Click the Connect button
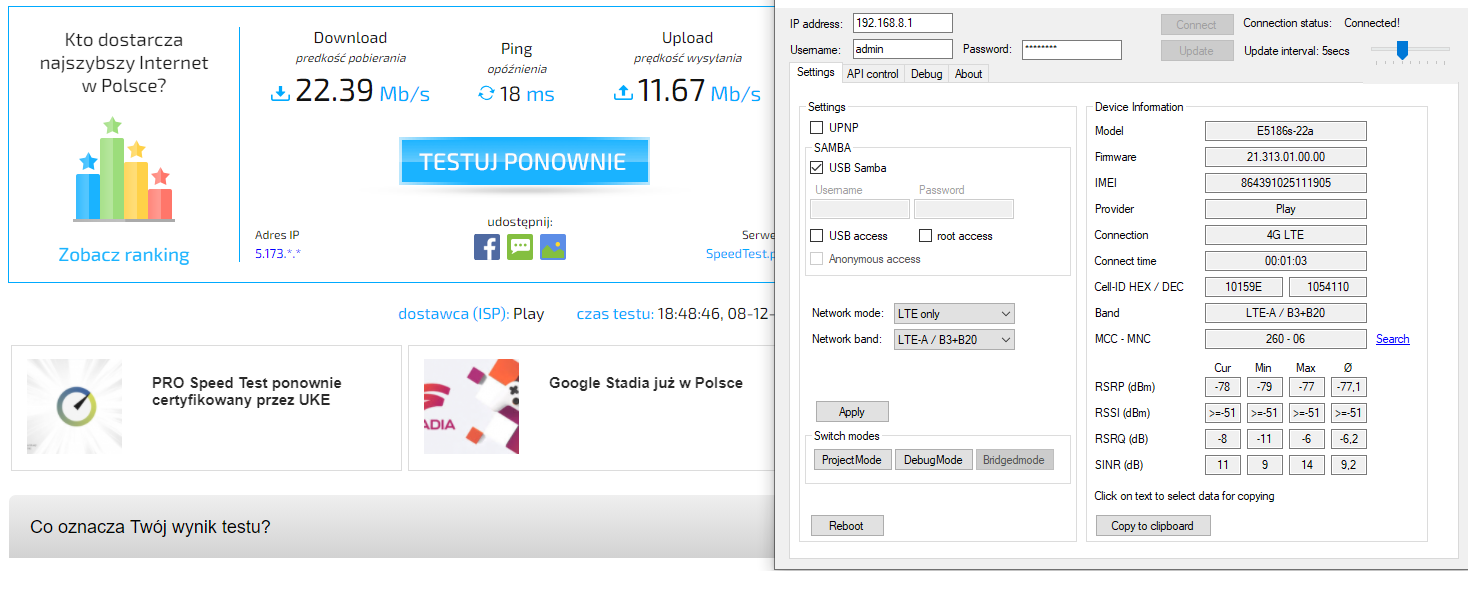Image resolution: width=1468 pixels, height=594 pixels. point(1196,25)
